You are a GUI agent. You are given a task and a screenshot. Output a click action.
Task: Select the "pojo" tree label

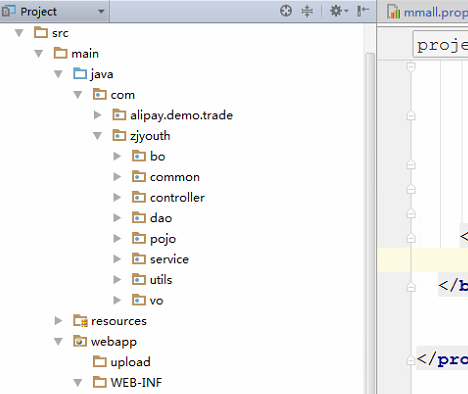[x=163, y=239]
